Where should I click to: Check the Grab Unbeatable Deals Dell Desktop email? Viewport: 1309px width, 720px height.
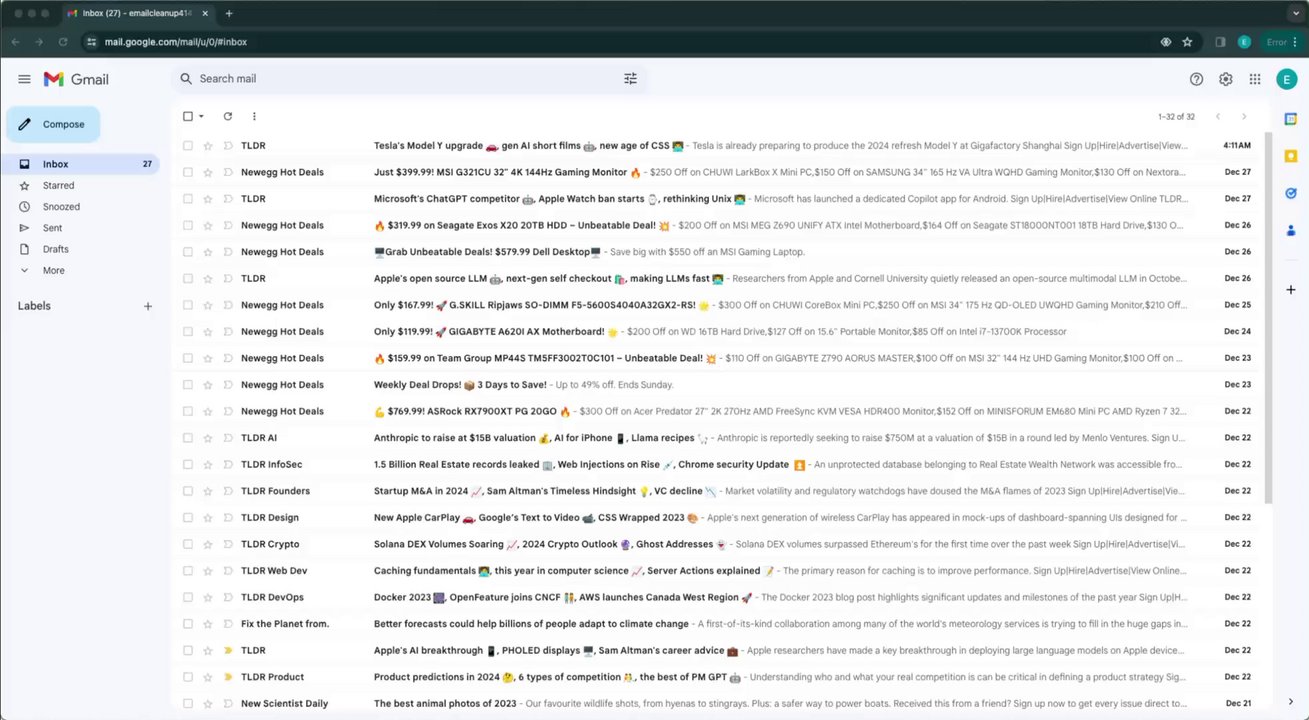[x=187, y=252]
